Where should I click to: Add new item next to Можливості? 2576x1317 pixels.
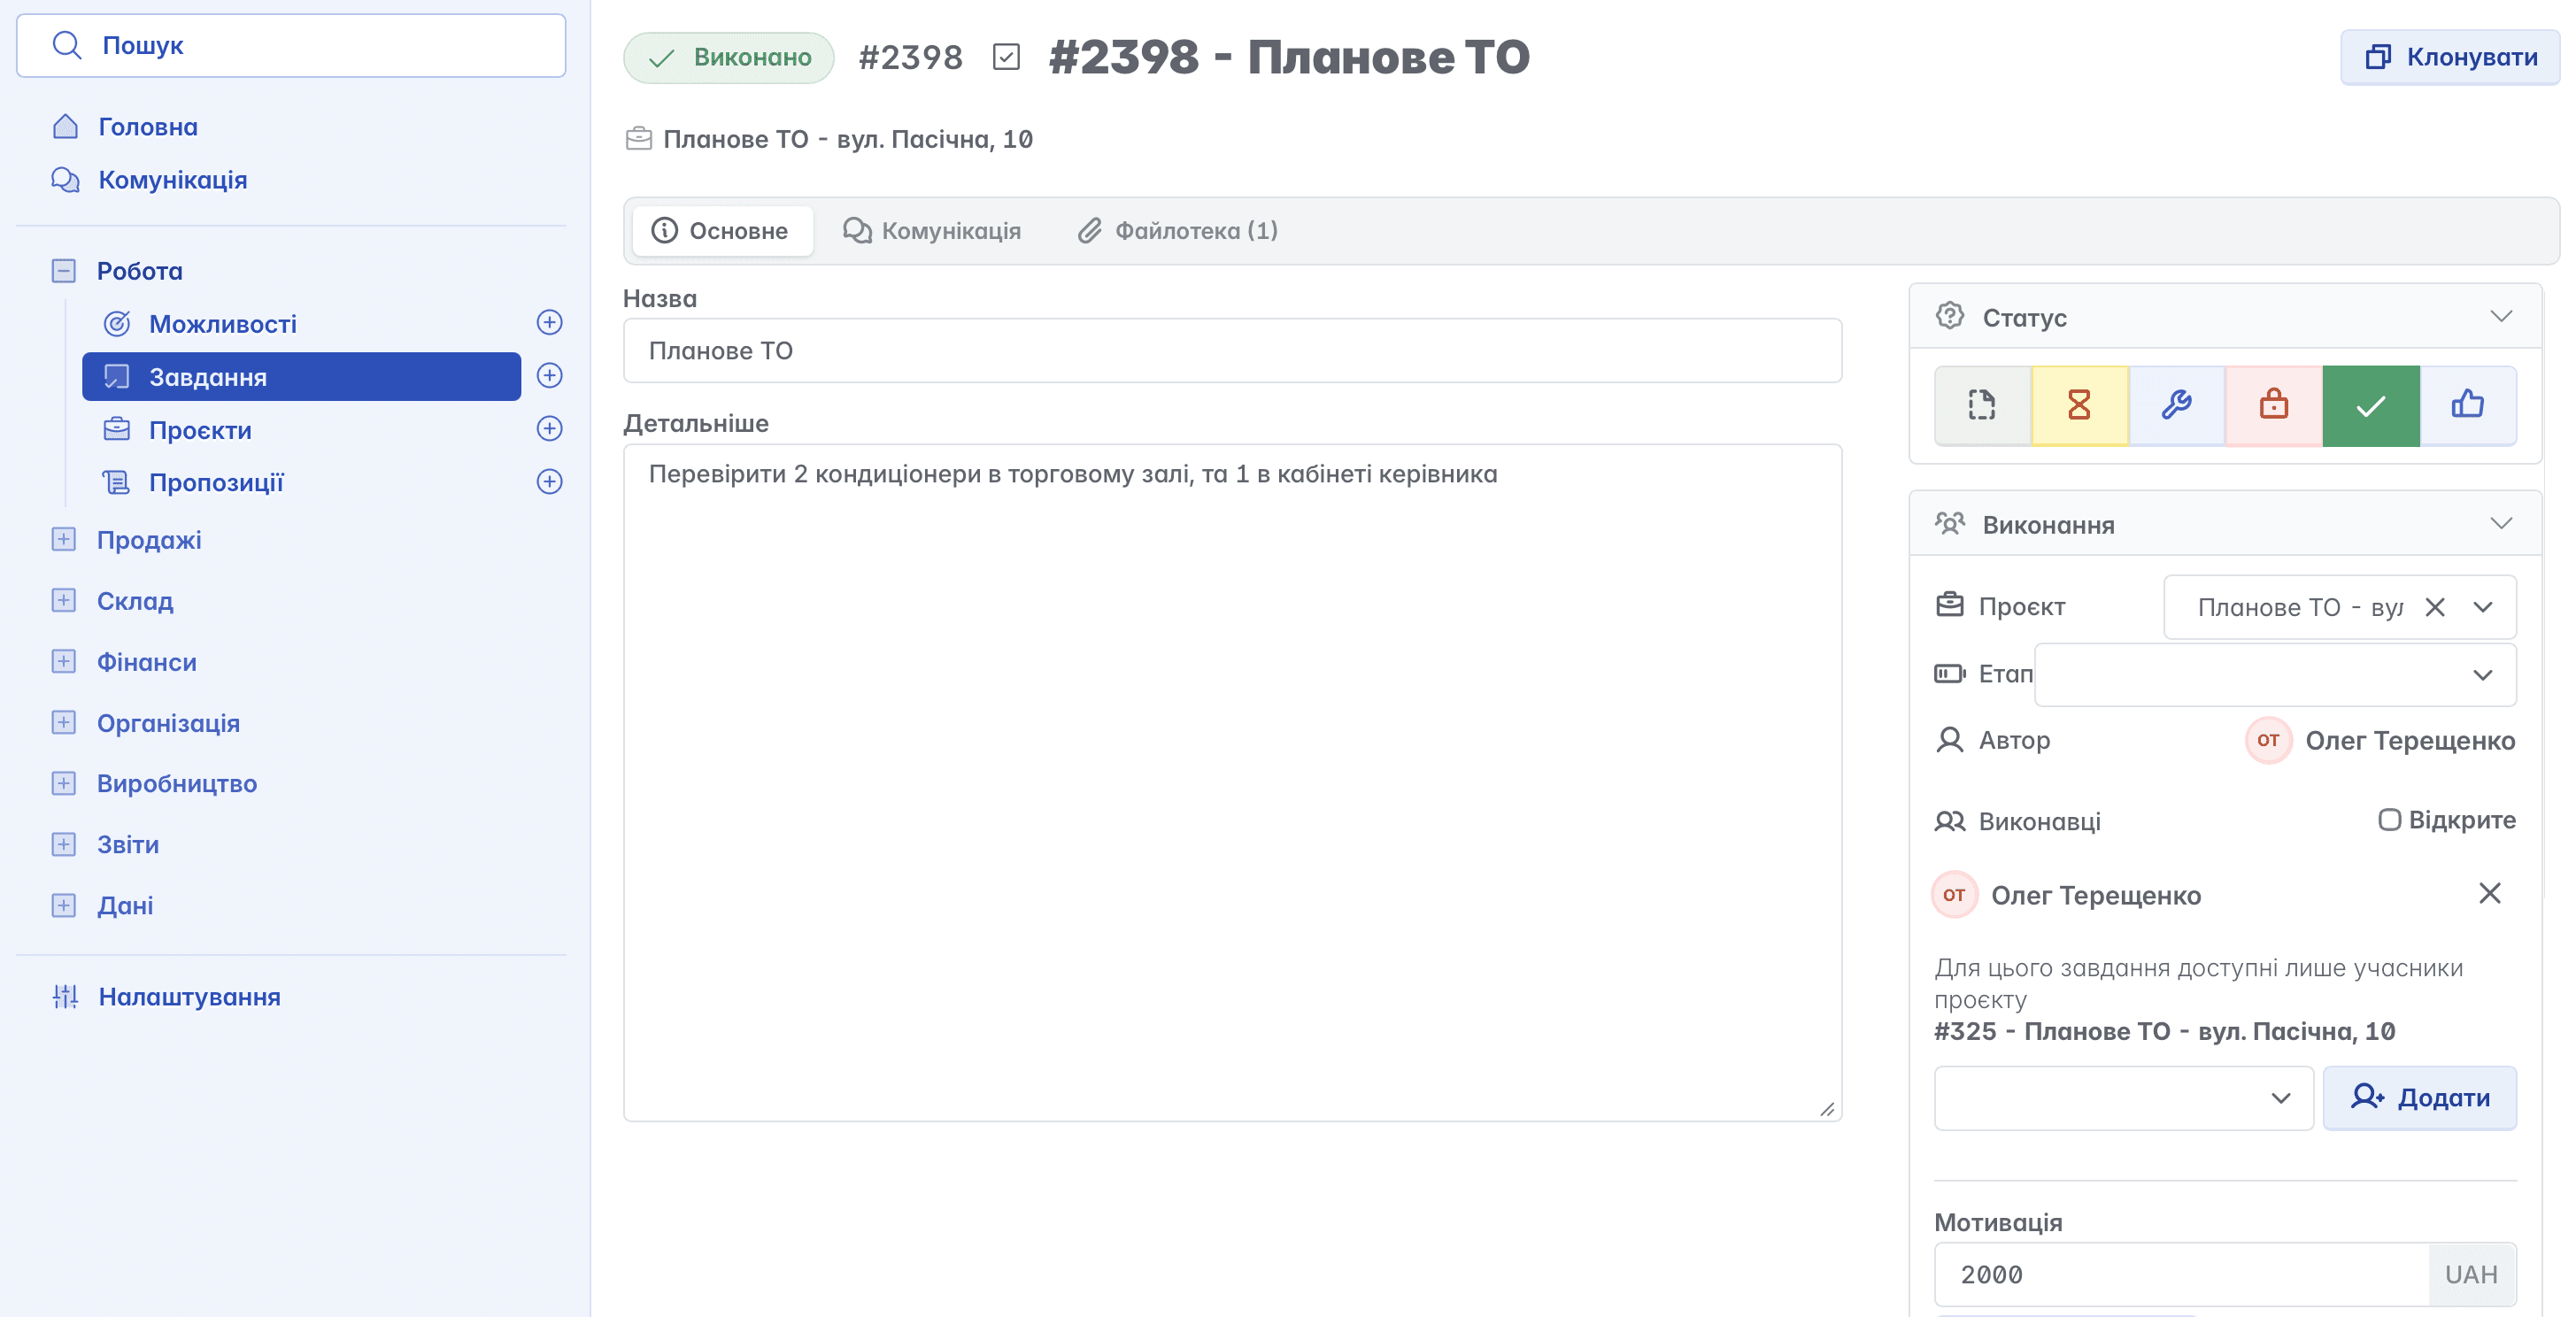point(549,323)
